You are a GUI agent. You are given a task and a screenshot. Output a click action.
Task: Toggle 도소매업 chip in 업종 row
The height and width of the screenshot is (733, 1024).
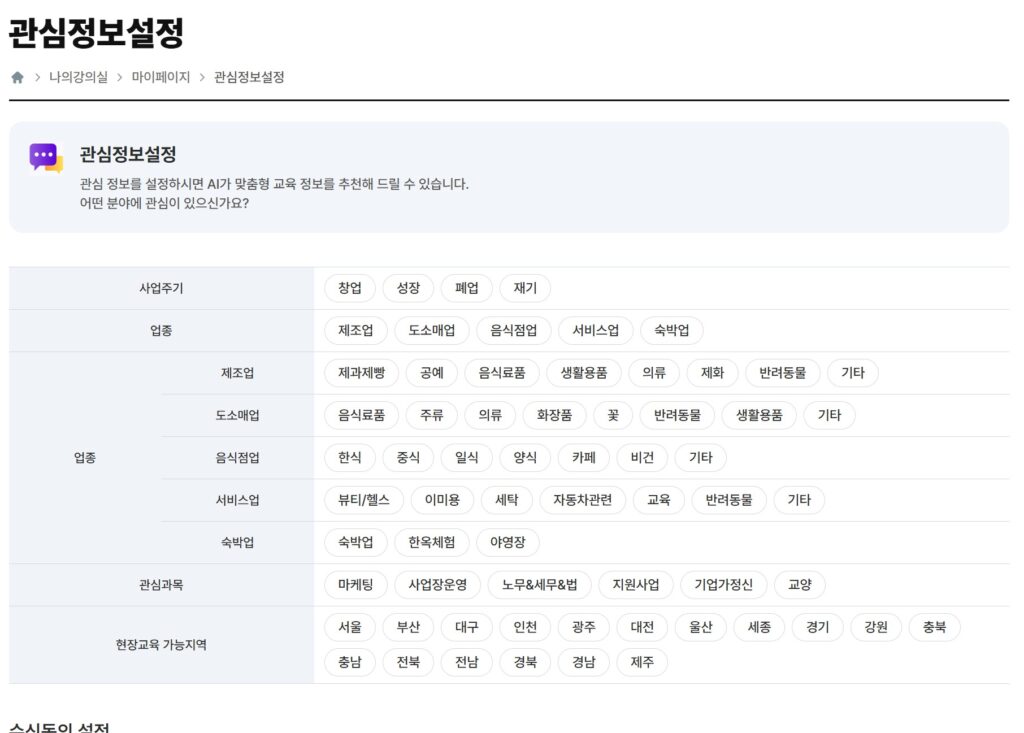(x=432, y=331)
